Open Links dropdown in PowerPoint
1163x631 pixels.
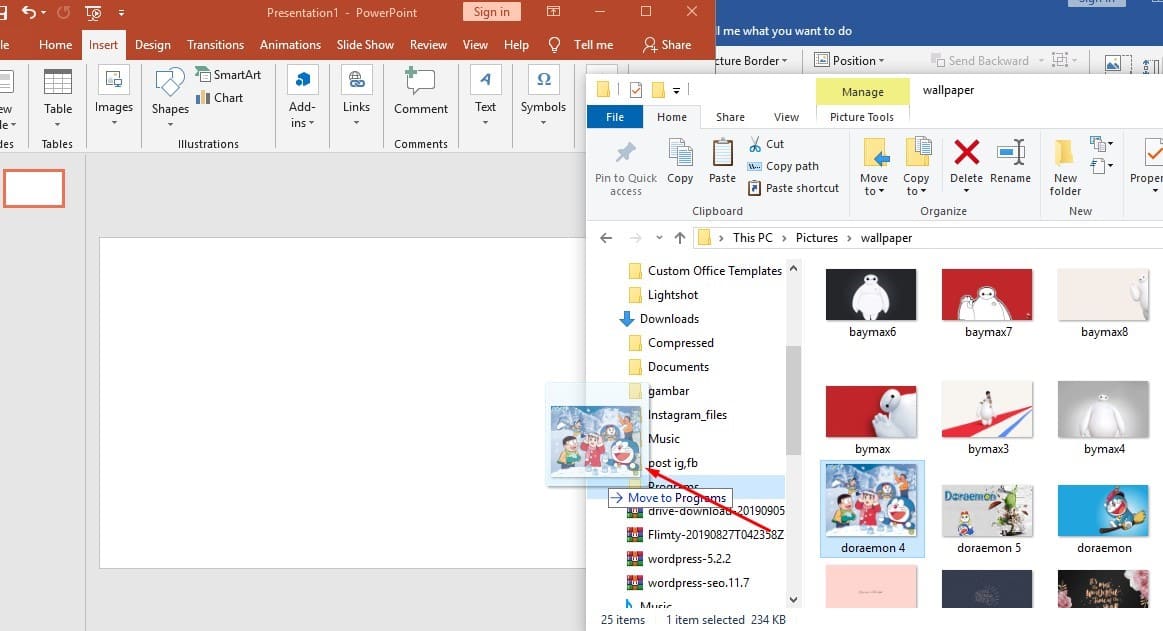click(x=356, y=97)
